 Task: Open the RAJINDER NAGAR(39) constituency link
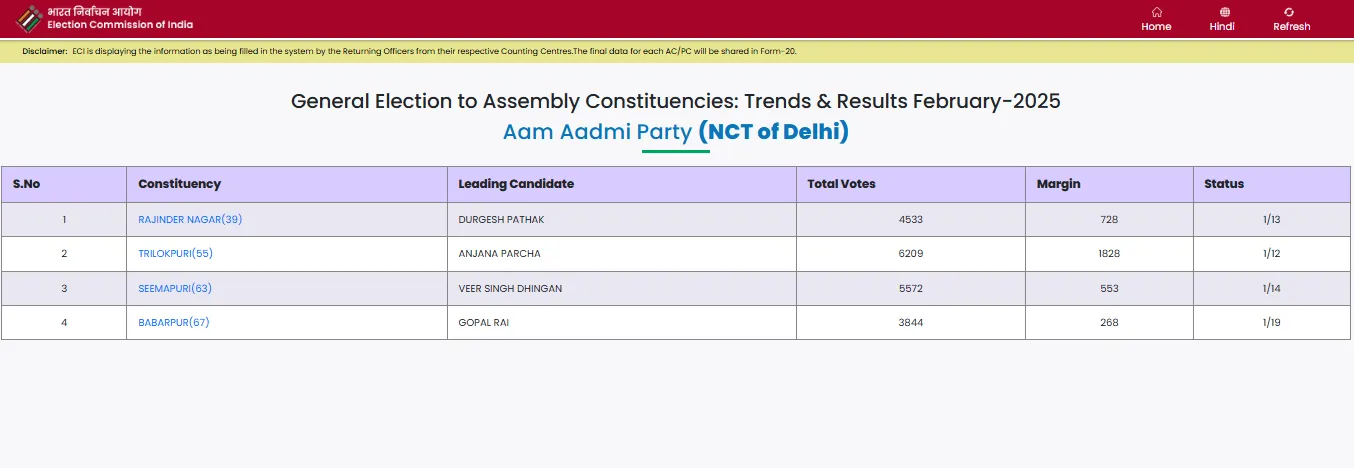pos(190,219)
